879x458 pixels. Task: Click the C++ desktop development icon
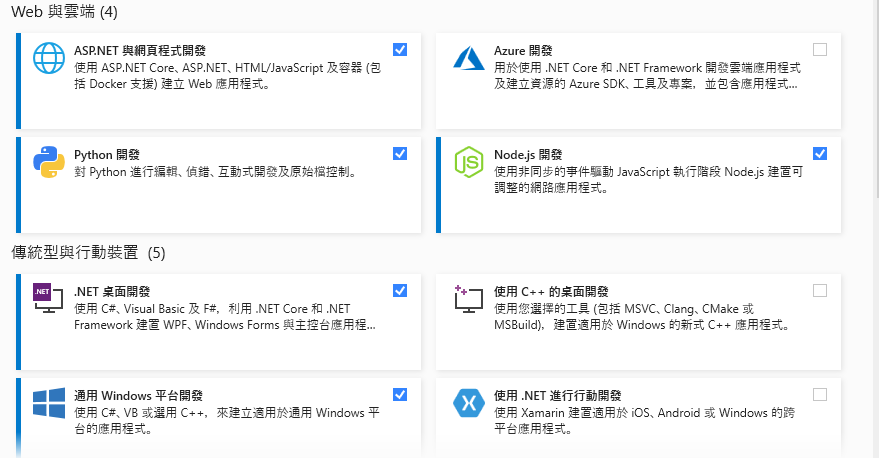coord(469,299)
